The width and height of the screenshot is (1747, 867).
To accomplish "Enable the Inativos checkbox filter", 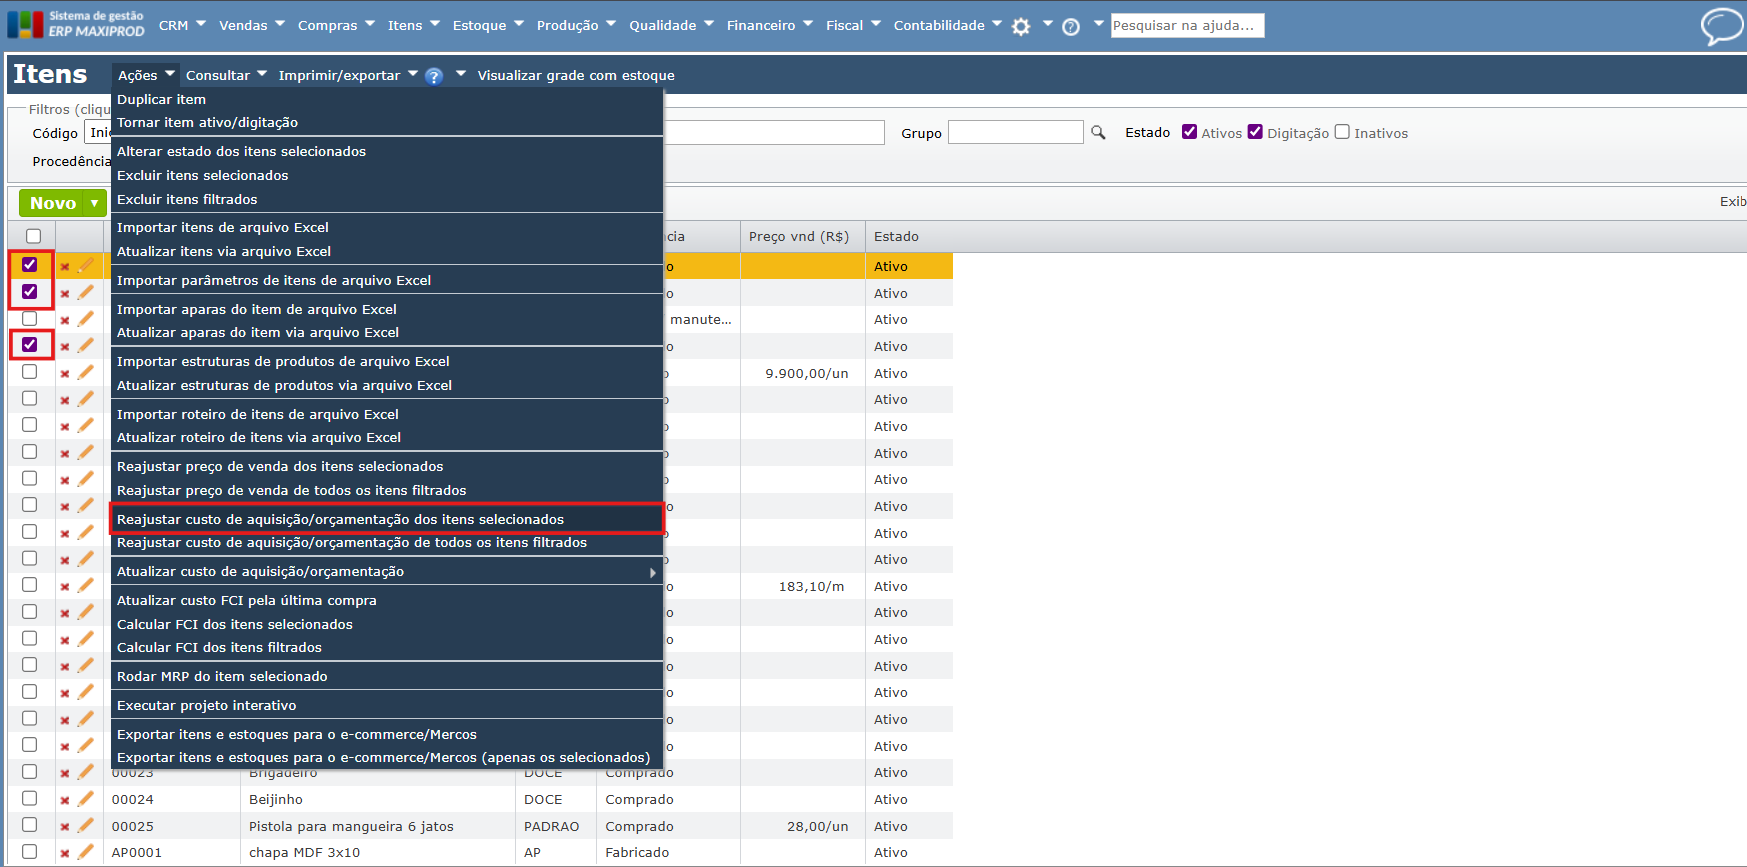I will point(1342,132).
